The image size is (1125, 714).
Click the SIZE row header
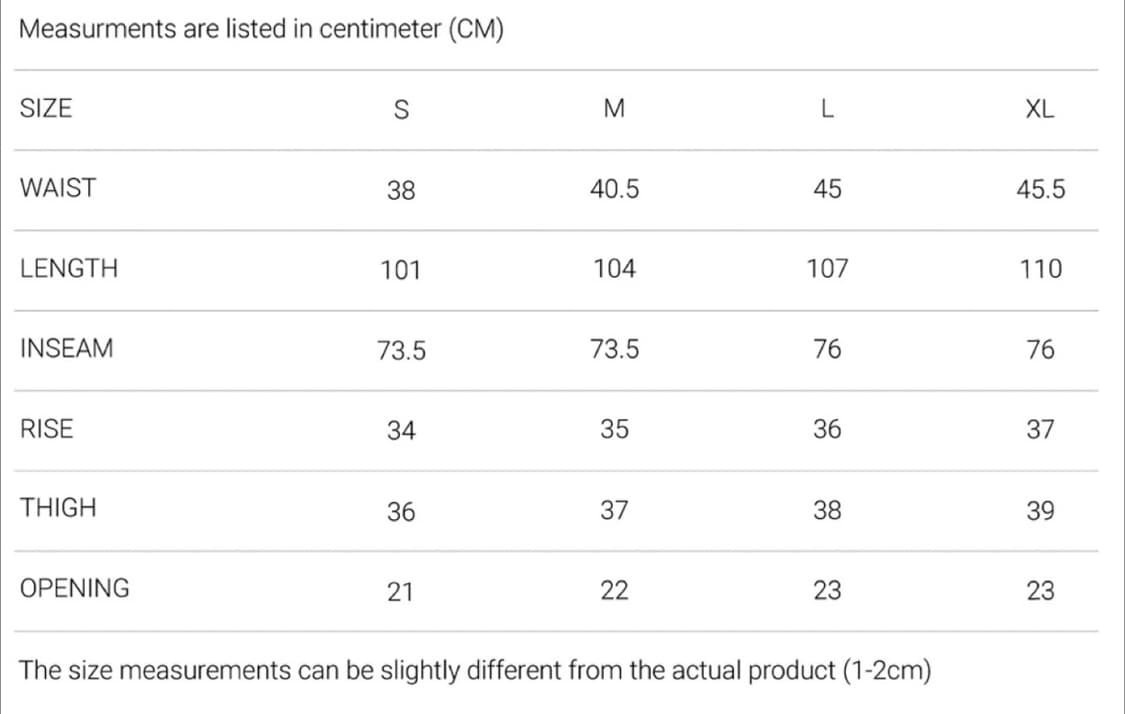point(46,108)
